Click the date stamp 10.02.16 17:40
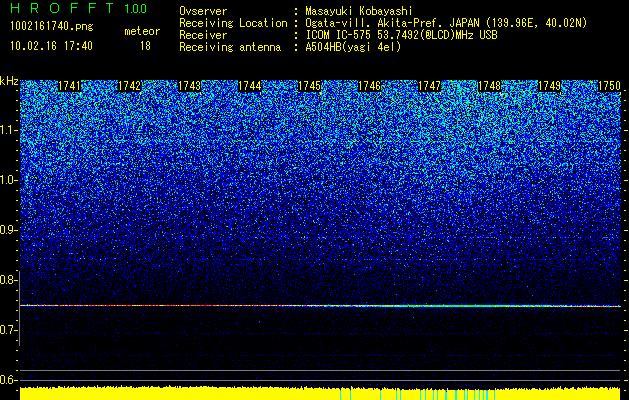The image size is (629, 400). (51, 46)
